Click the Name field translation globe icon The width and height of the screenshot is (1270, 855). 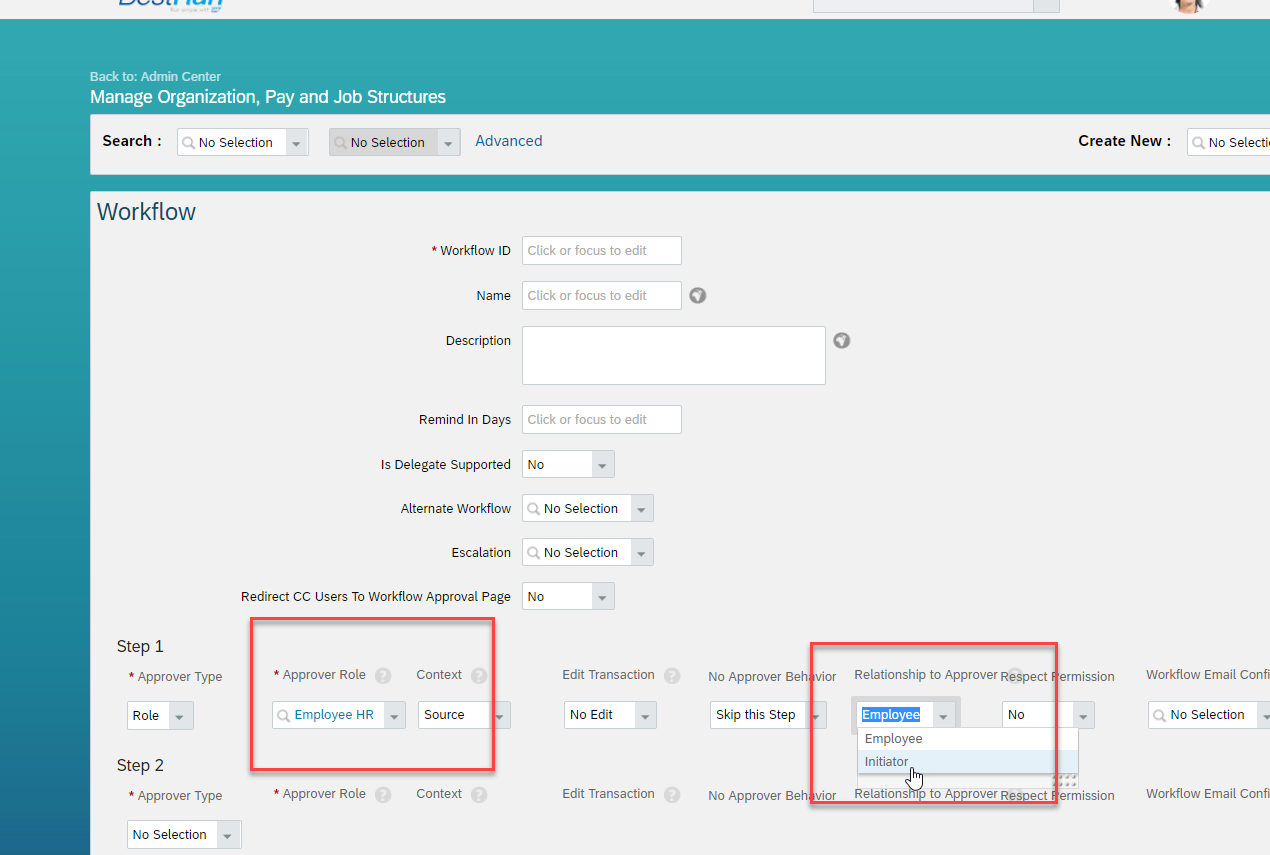[x=698, y=295]
